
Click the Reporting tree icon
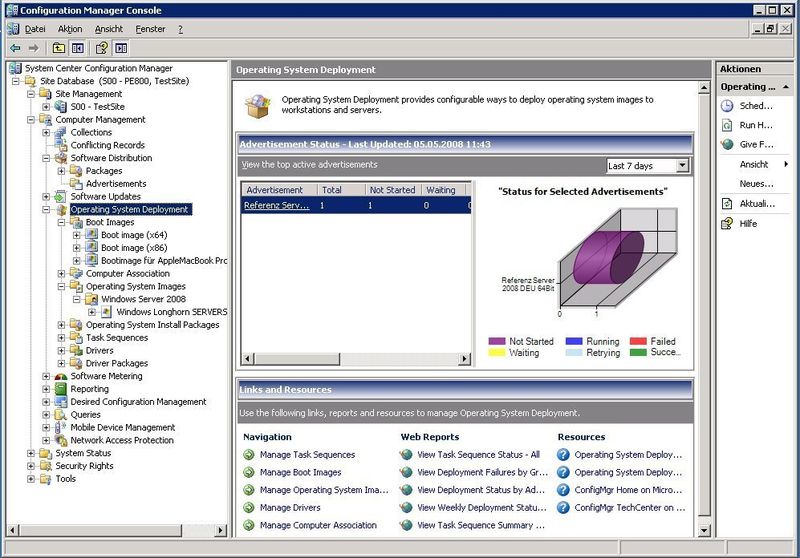[61, 389]
